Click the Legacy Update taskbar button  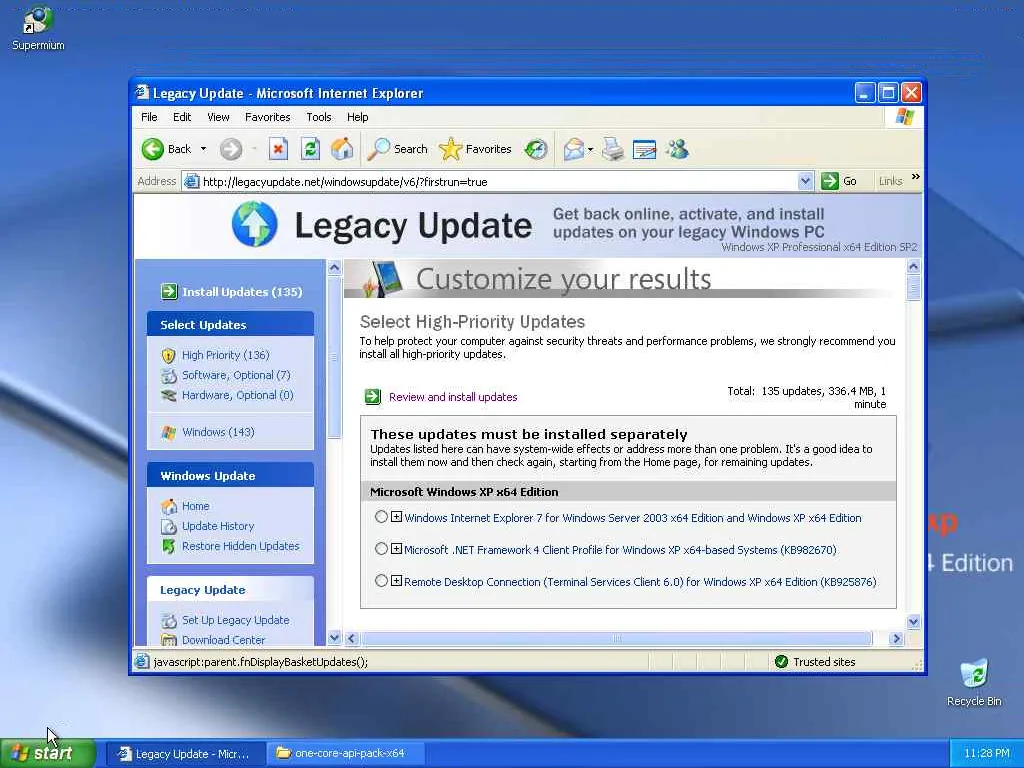pos(185,754)
